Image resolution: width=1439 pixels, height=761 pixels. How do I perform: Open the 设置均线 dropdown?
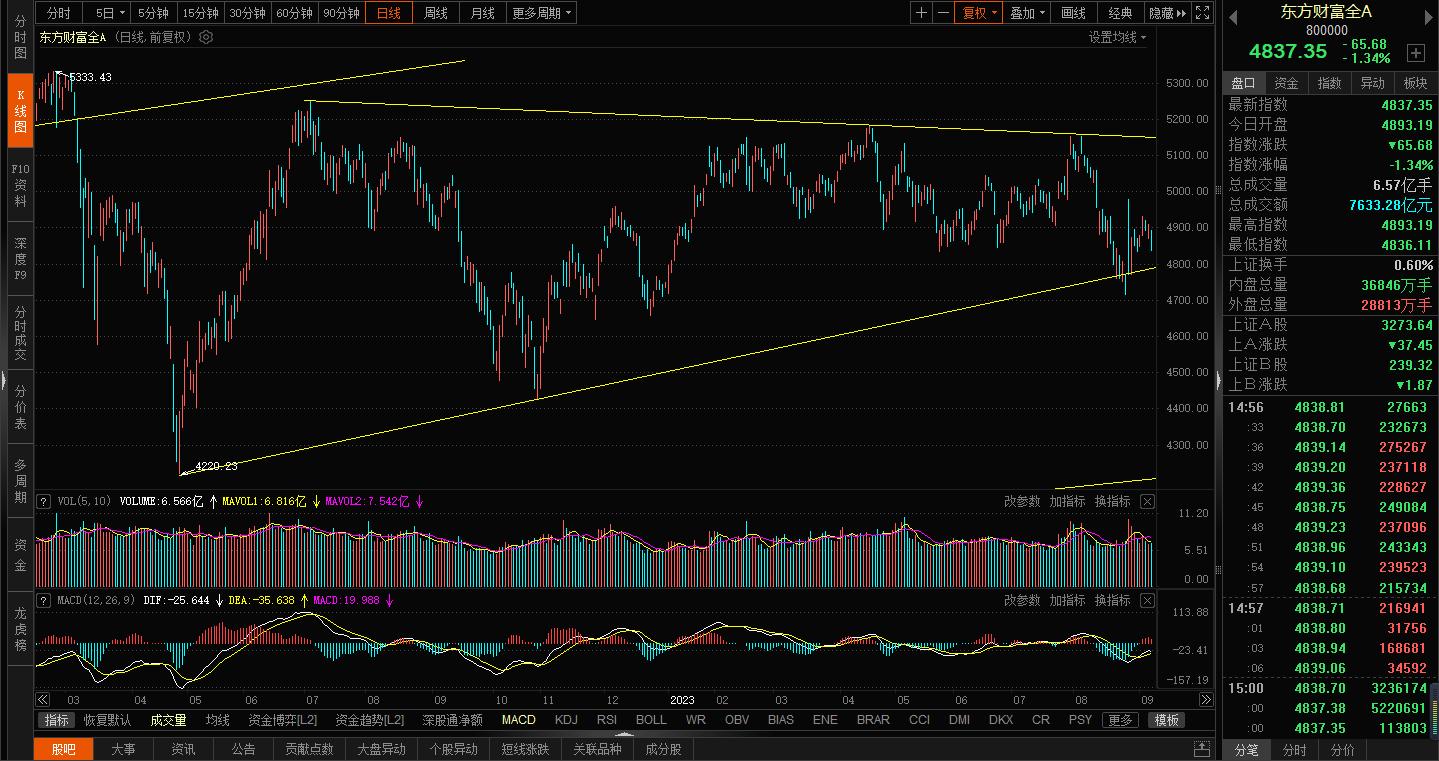1118,37
